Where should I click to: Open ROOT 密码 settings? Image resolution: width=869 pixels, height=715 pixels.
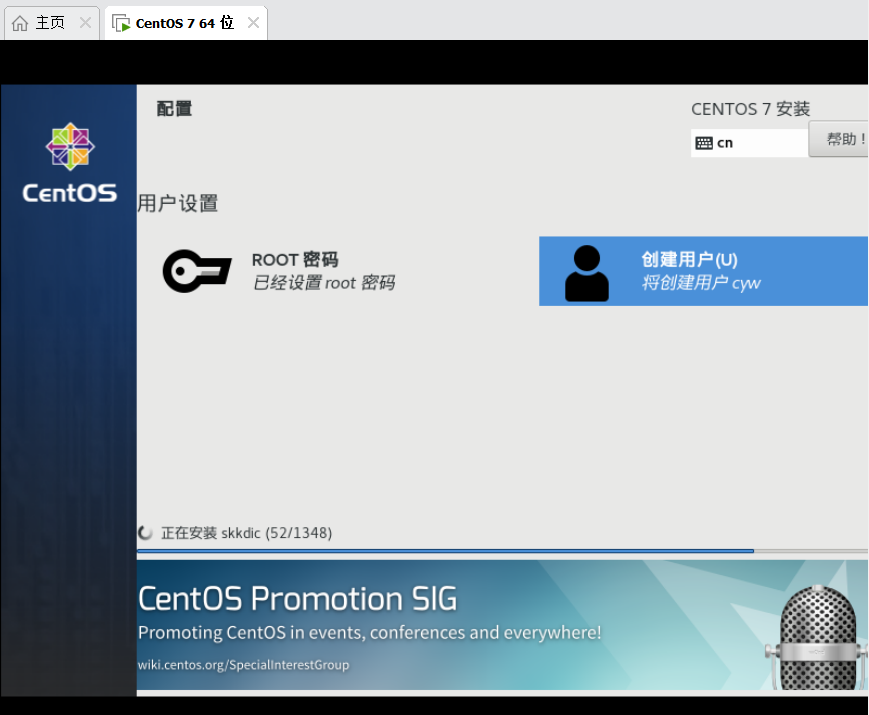280,271
